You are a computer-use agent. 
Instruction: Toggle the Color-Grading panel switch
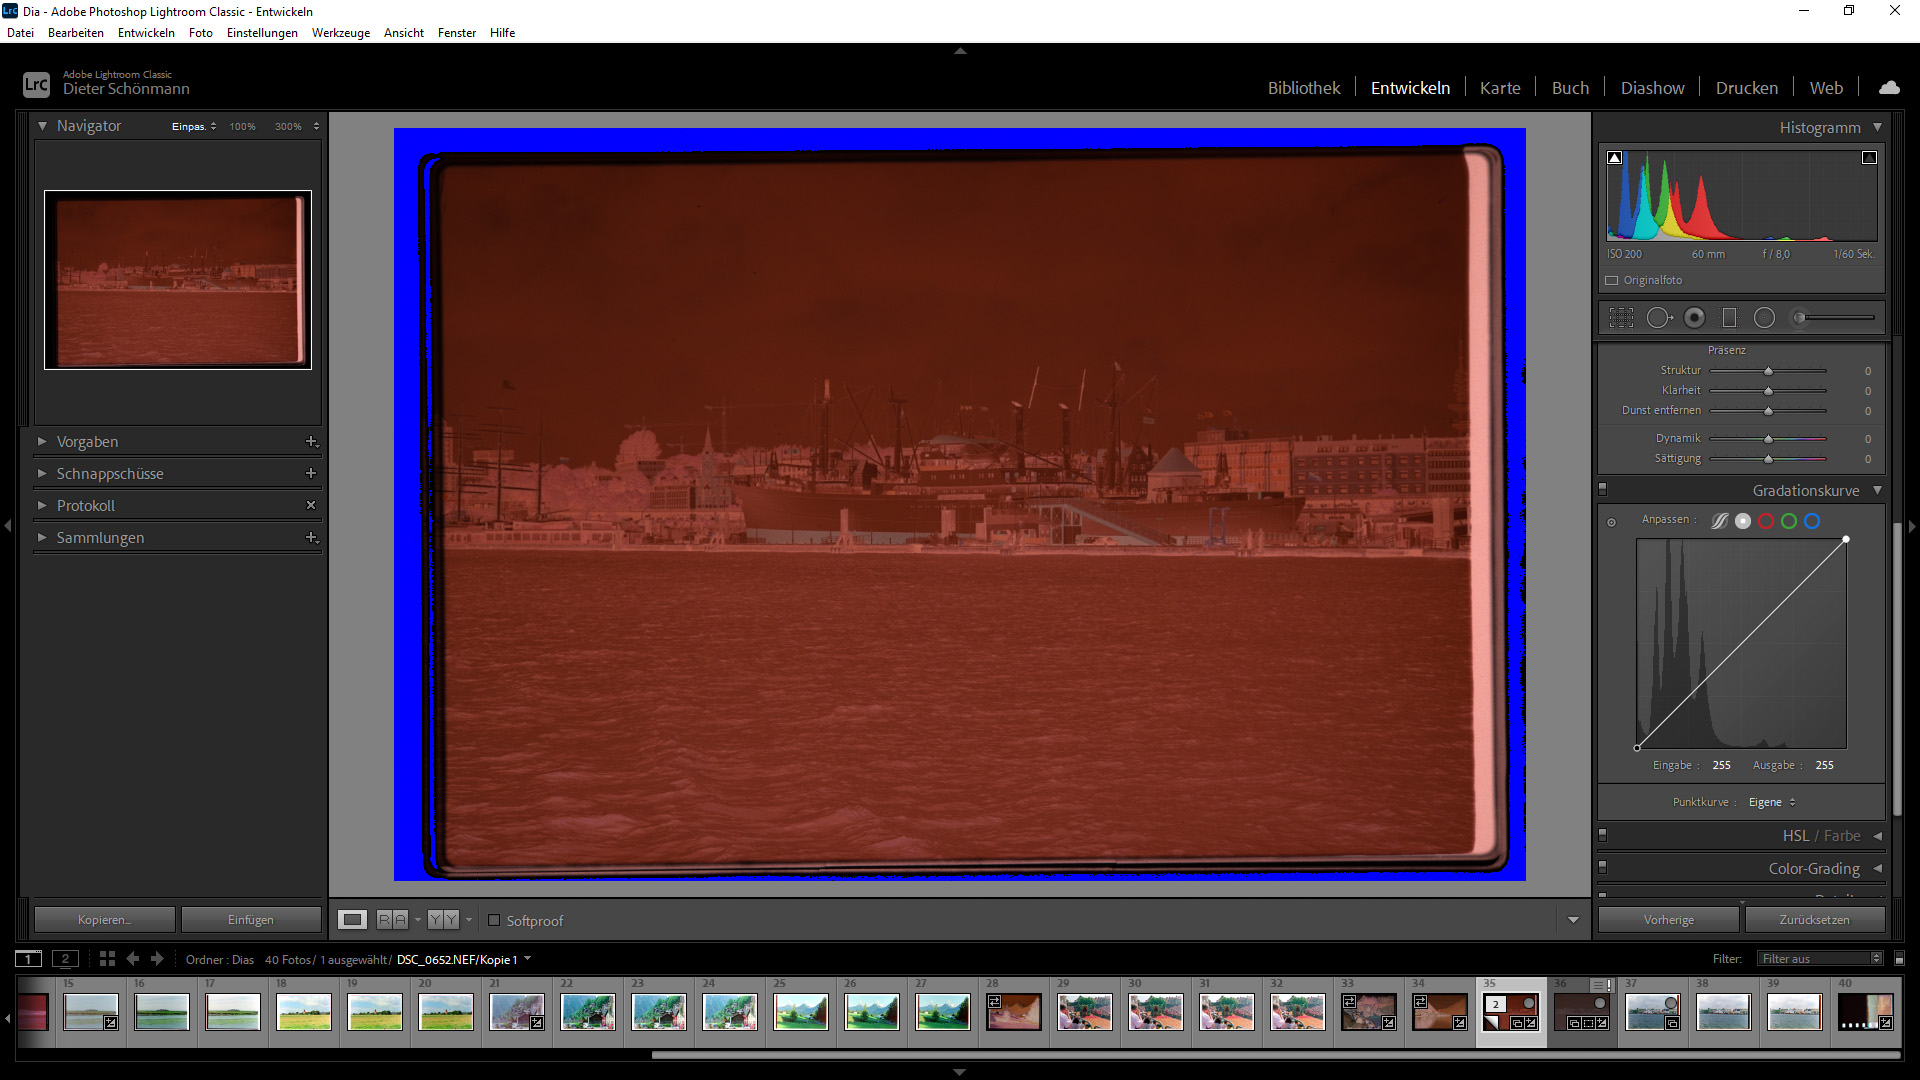click(x=1603, y=868)
